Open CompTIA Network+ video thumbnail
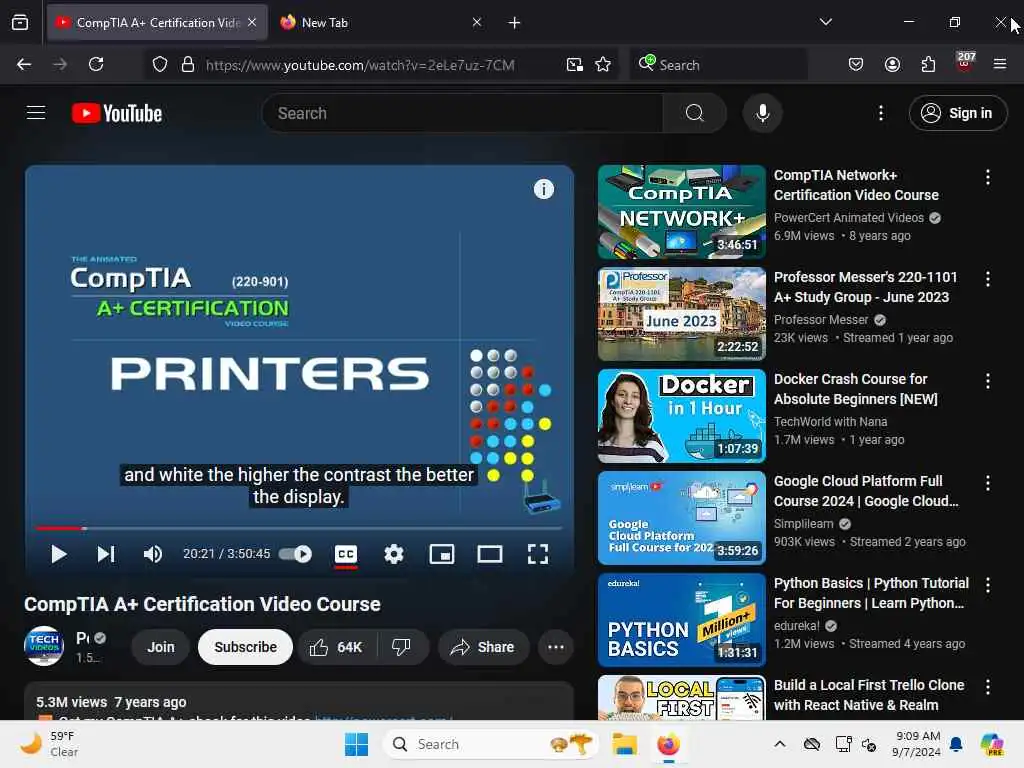The height and width of the screenshot is (768, 1024). pos(681,212)
